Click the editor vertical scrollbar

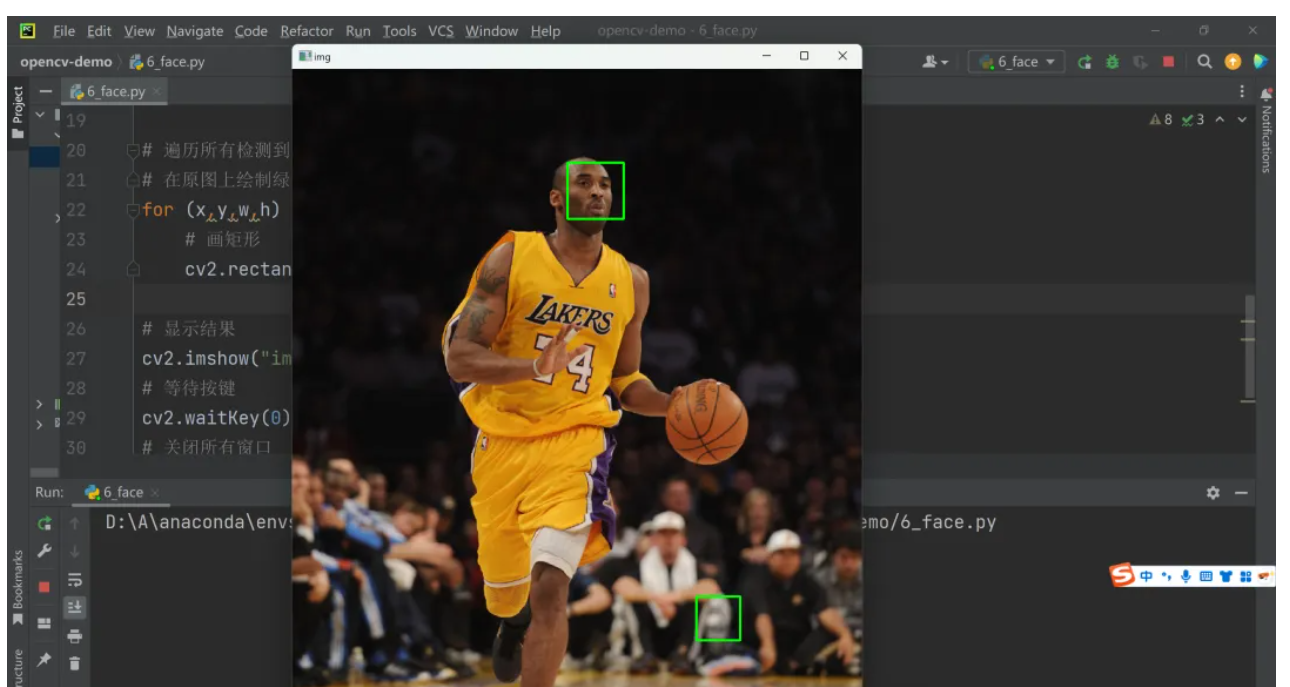(1248, 348)
